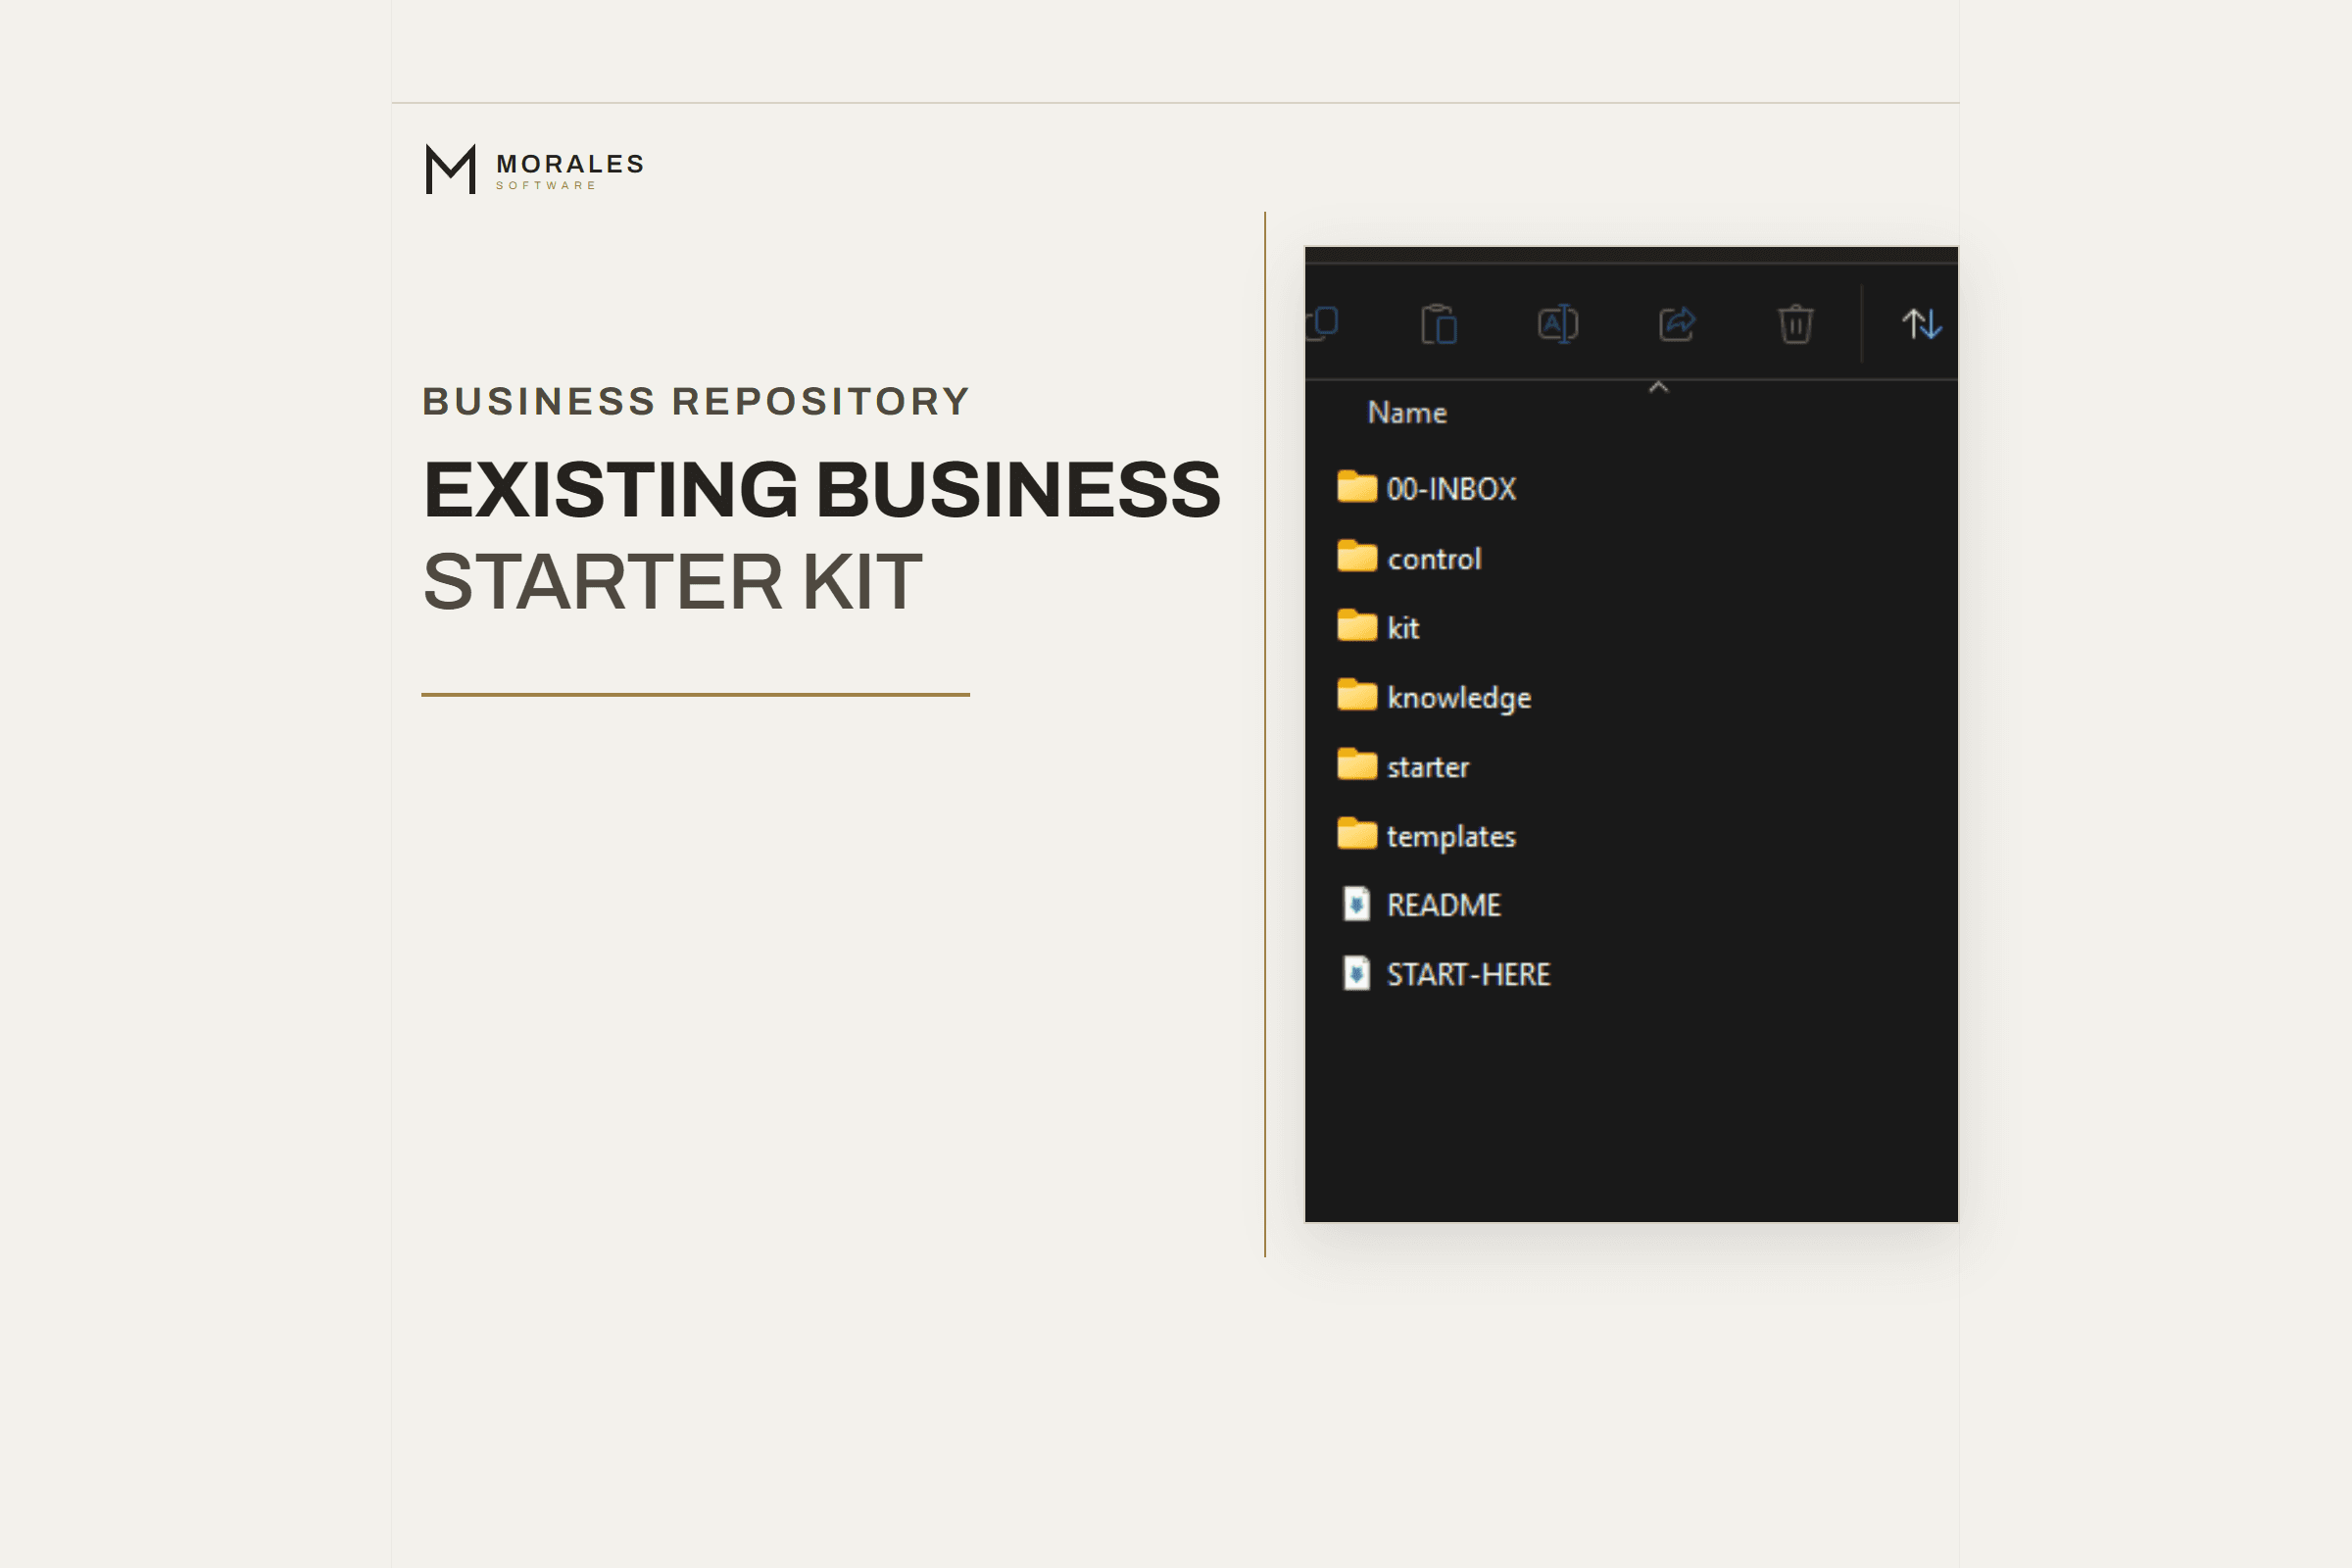Click the README file icon
The width and height of the screenshot is (2352, 1568).
coord(1356,904)
